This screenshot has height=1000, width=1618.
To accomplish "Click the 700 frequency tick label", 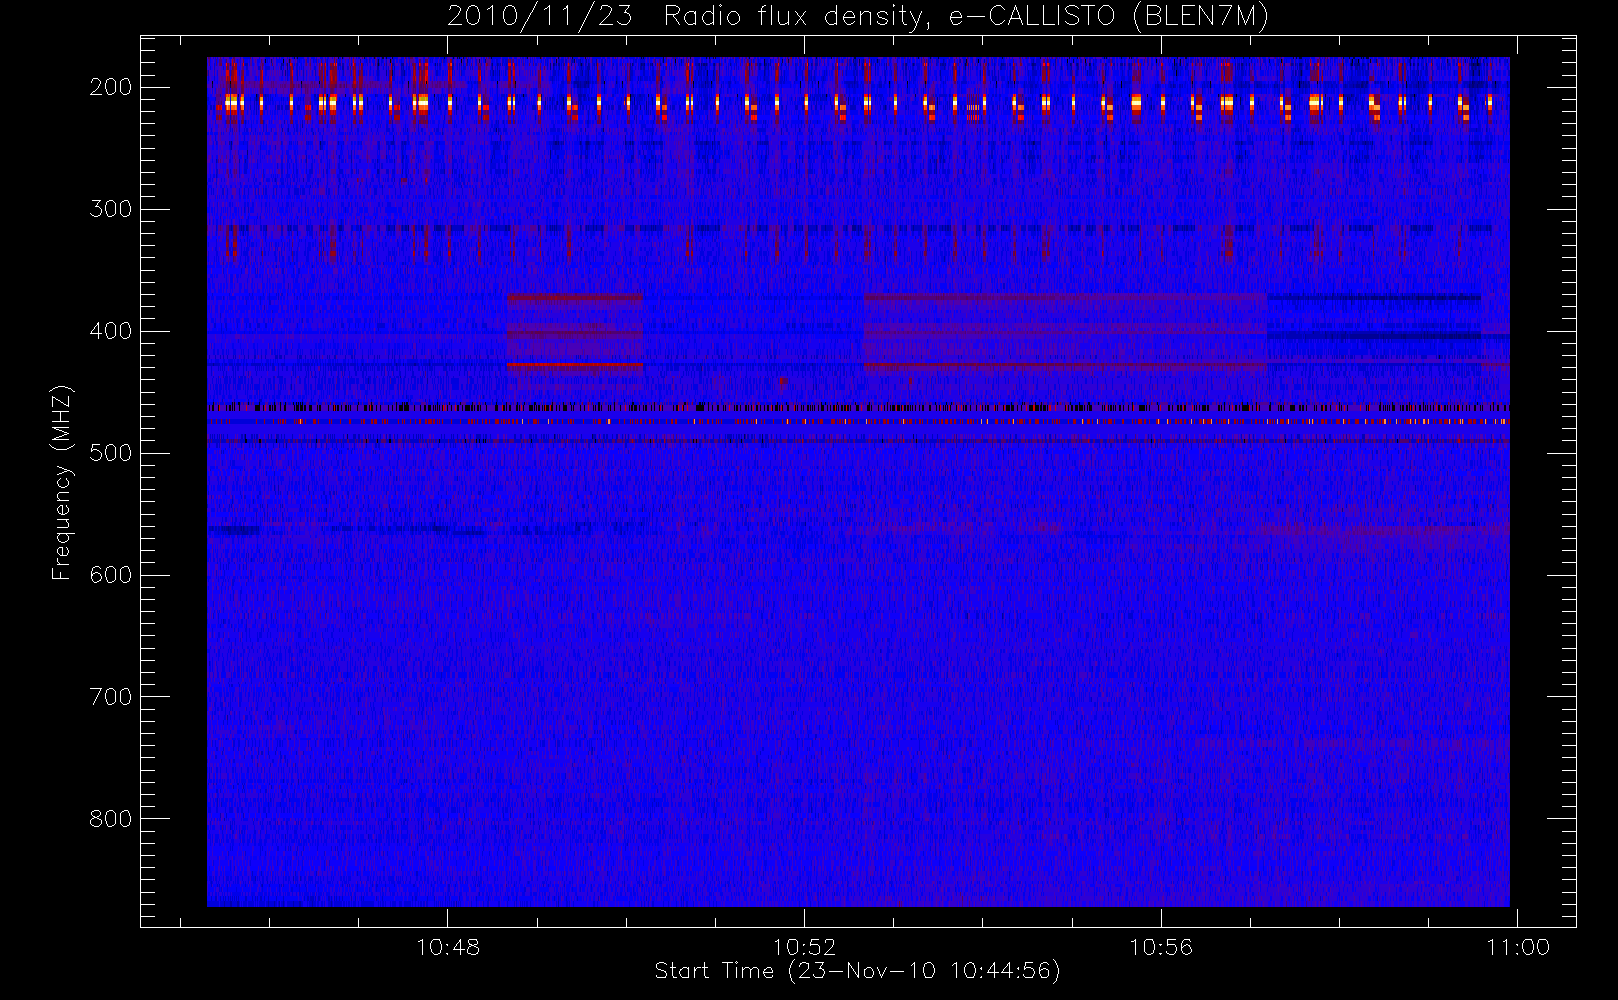I will (x=111, y=697).
